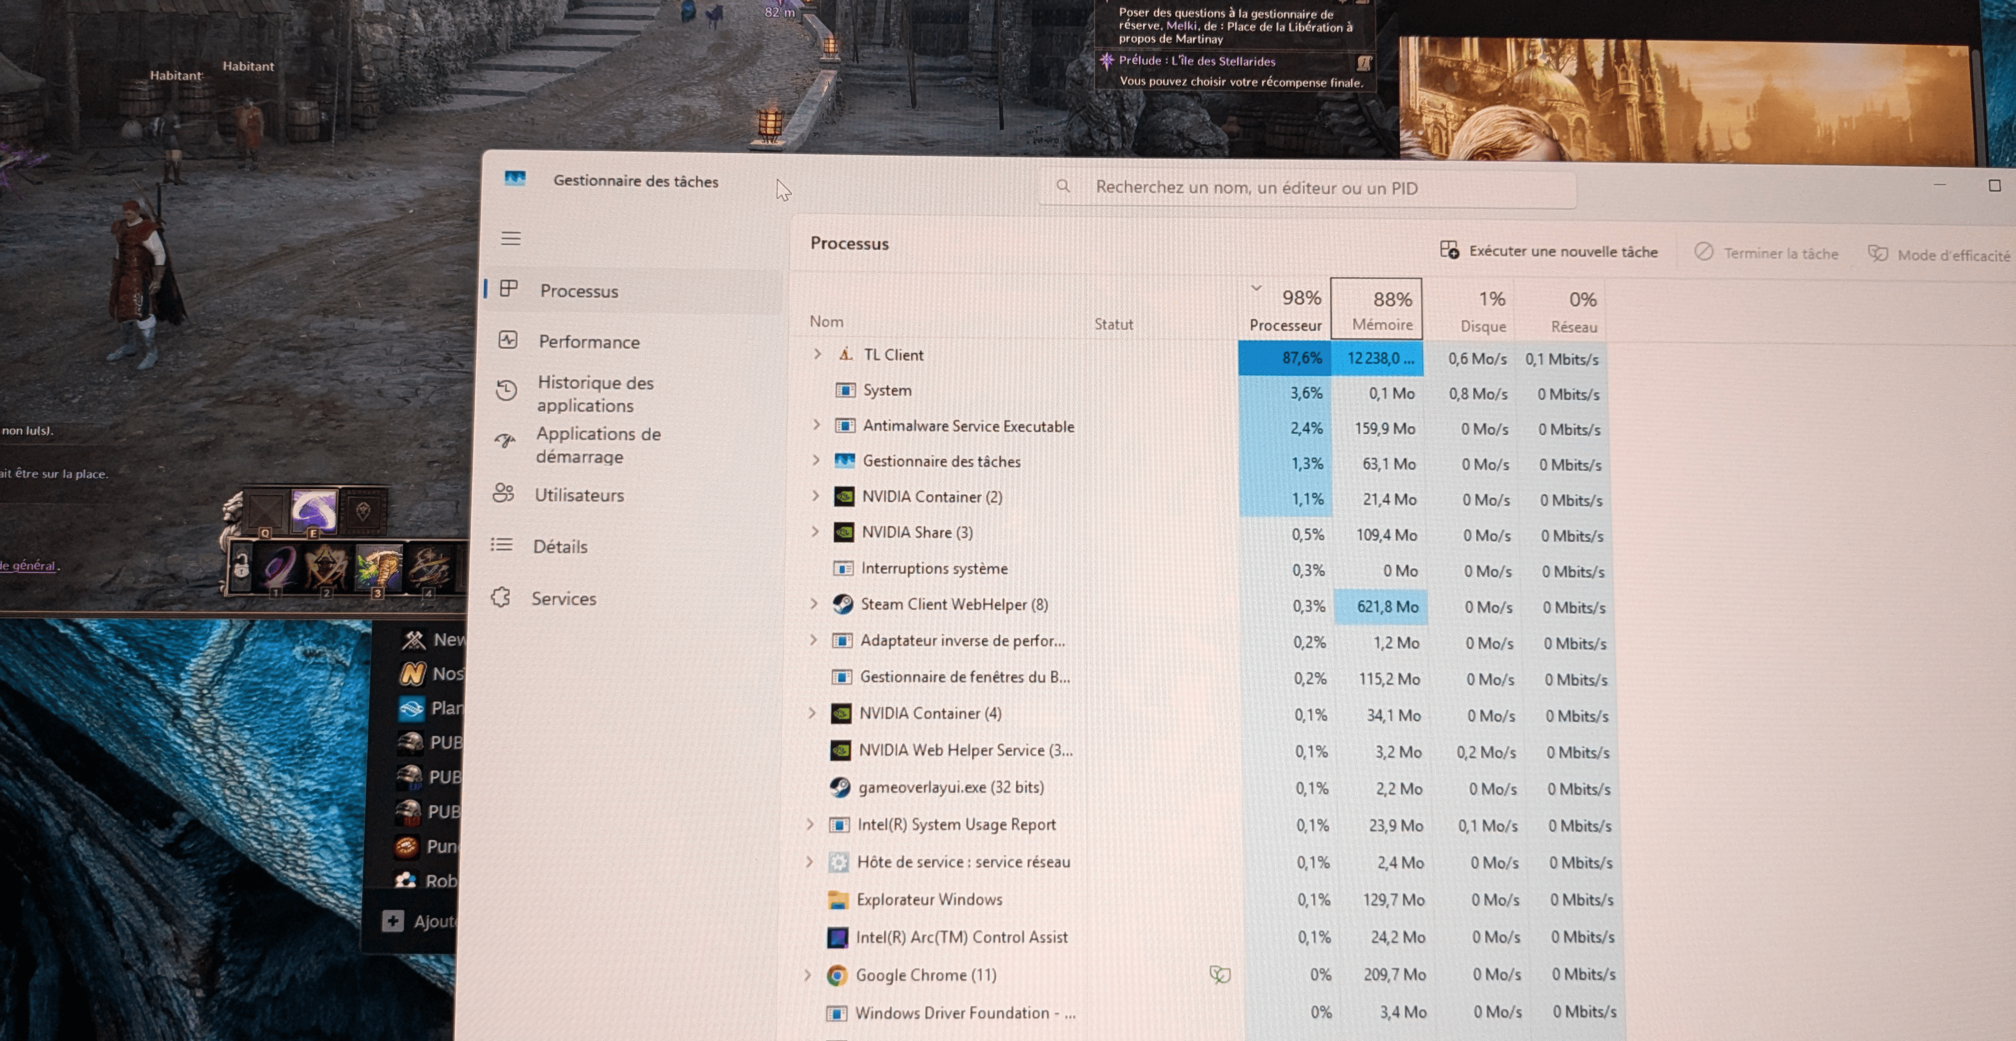Click the Terminer la tâche button
This screenshot has width=2016, height=1041.
pos(1767,253)
